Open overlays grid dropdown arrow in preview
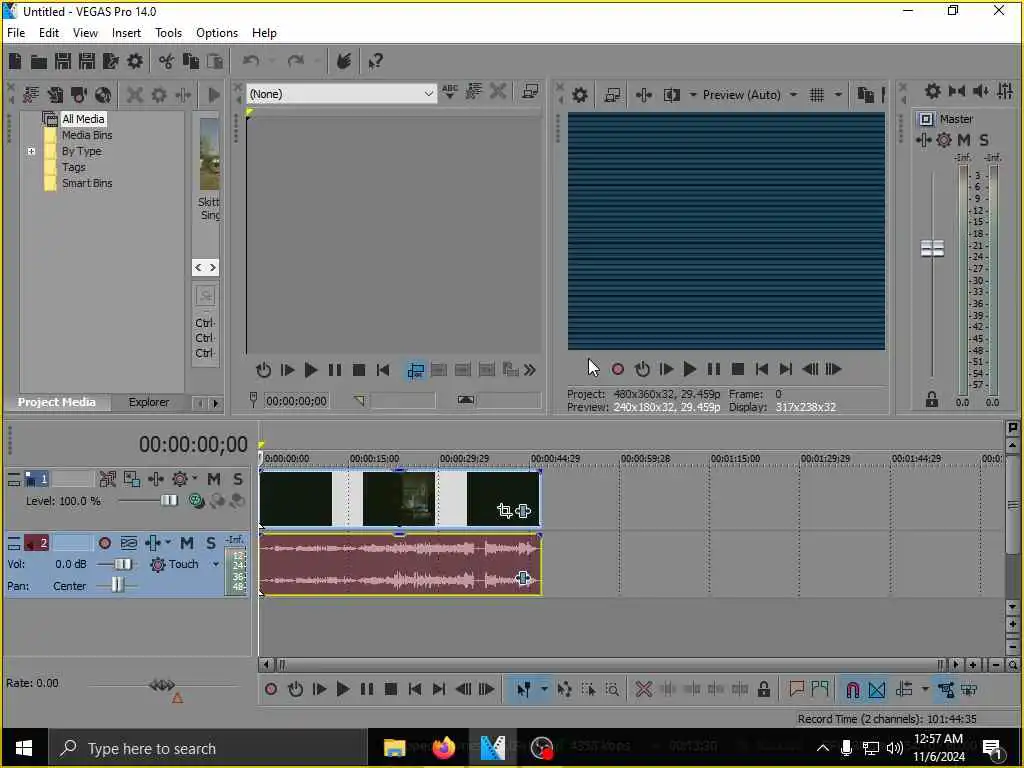The width and height of the screenshot is (1024, 768). (838, 95)
